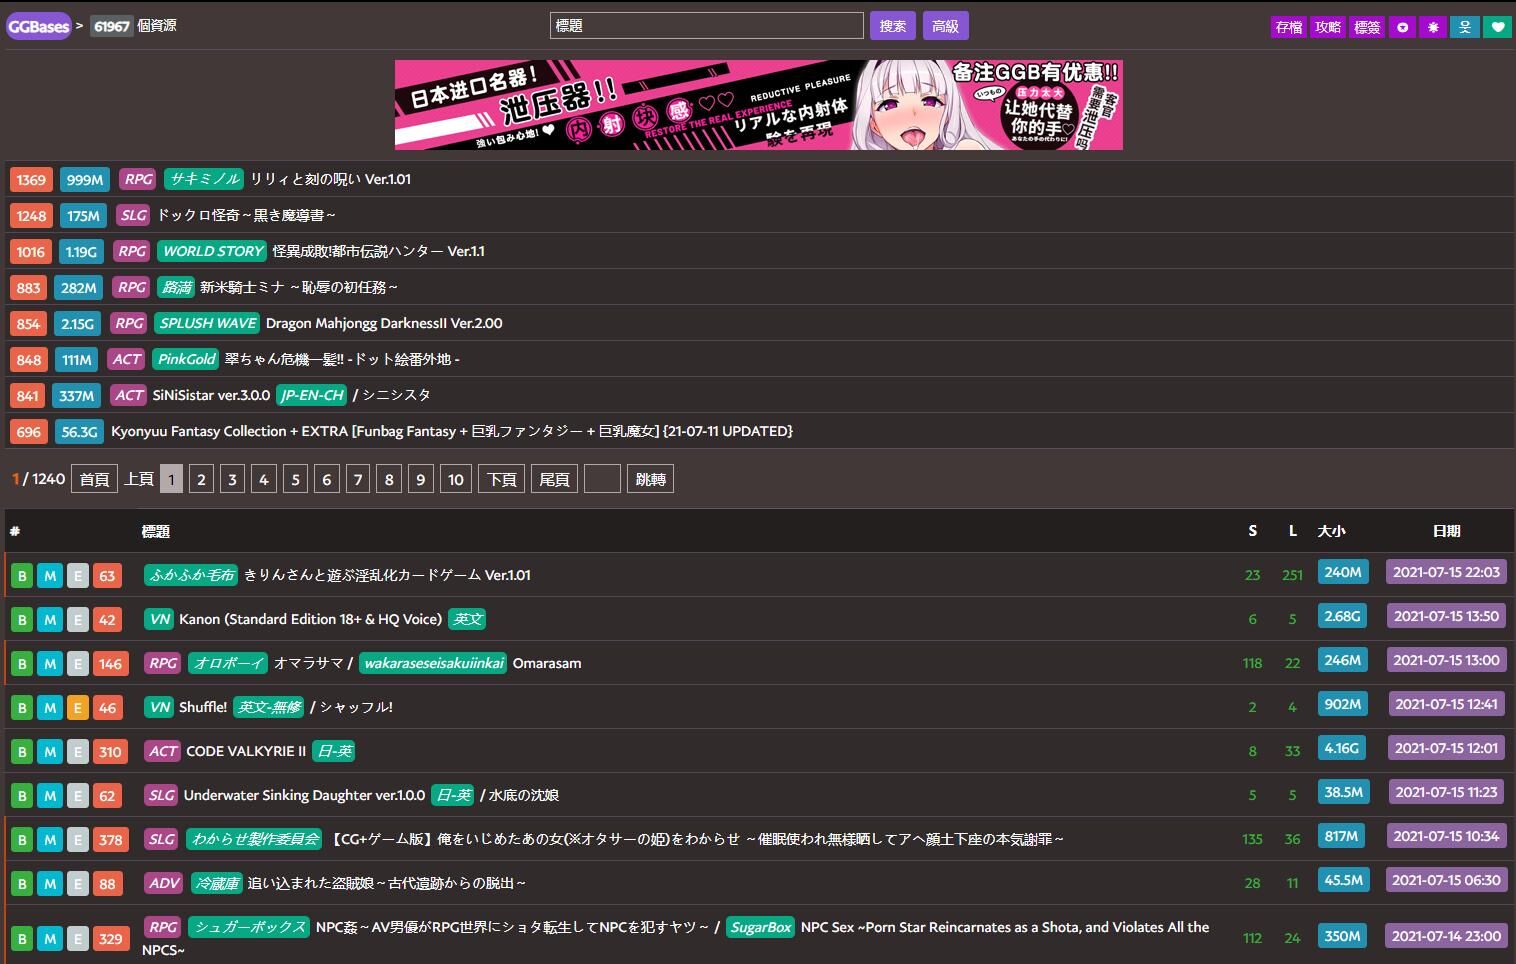Viewport: 1516px width, 964px height.
Task: Go to page 5 in pagination
Action: coord(295,479)
